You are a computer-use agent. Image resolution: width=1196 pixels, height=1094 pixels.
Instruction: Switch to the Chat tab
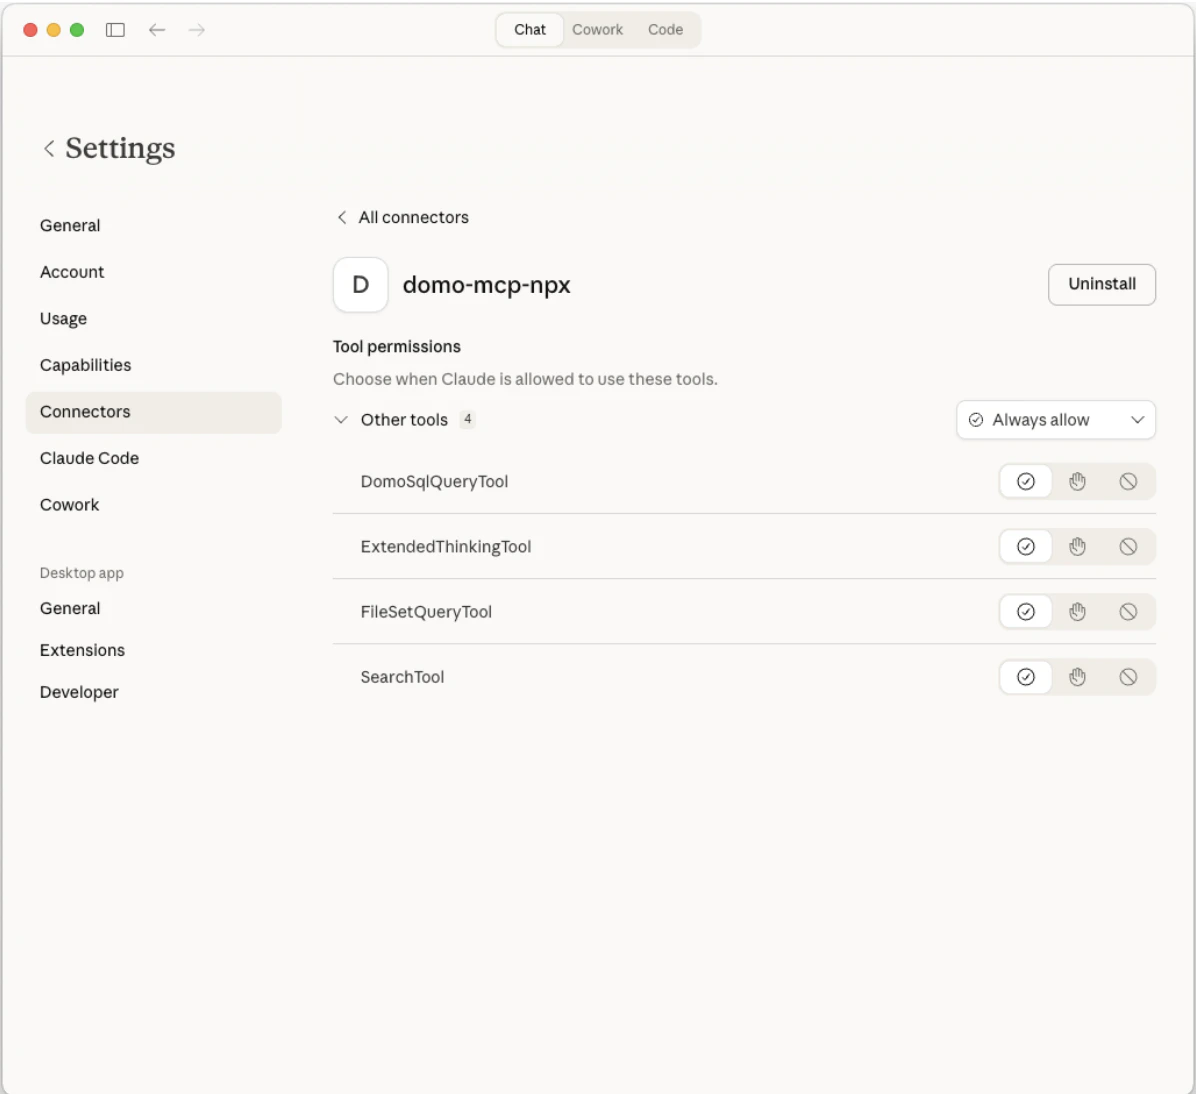pyautogui.click(x=529, y=30)
